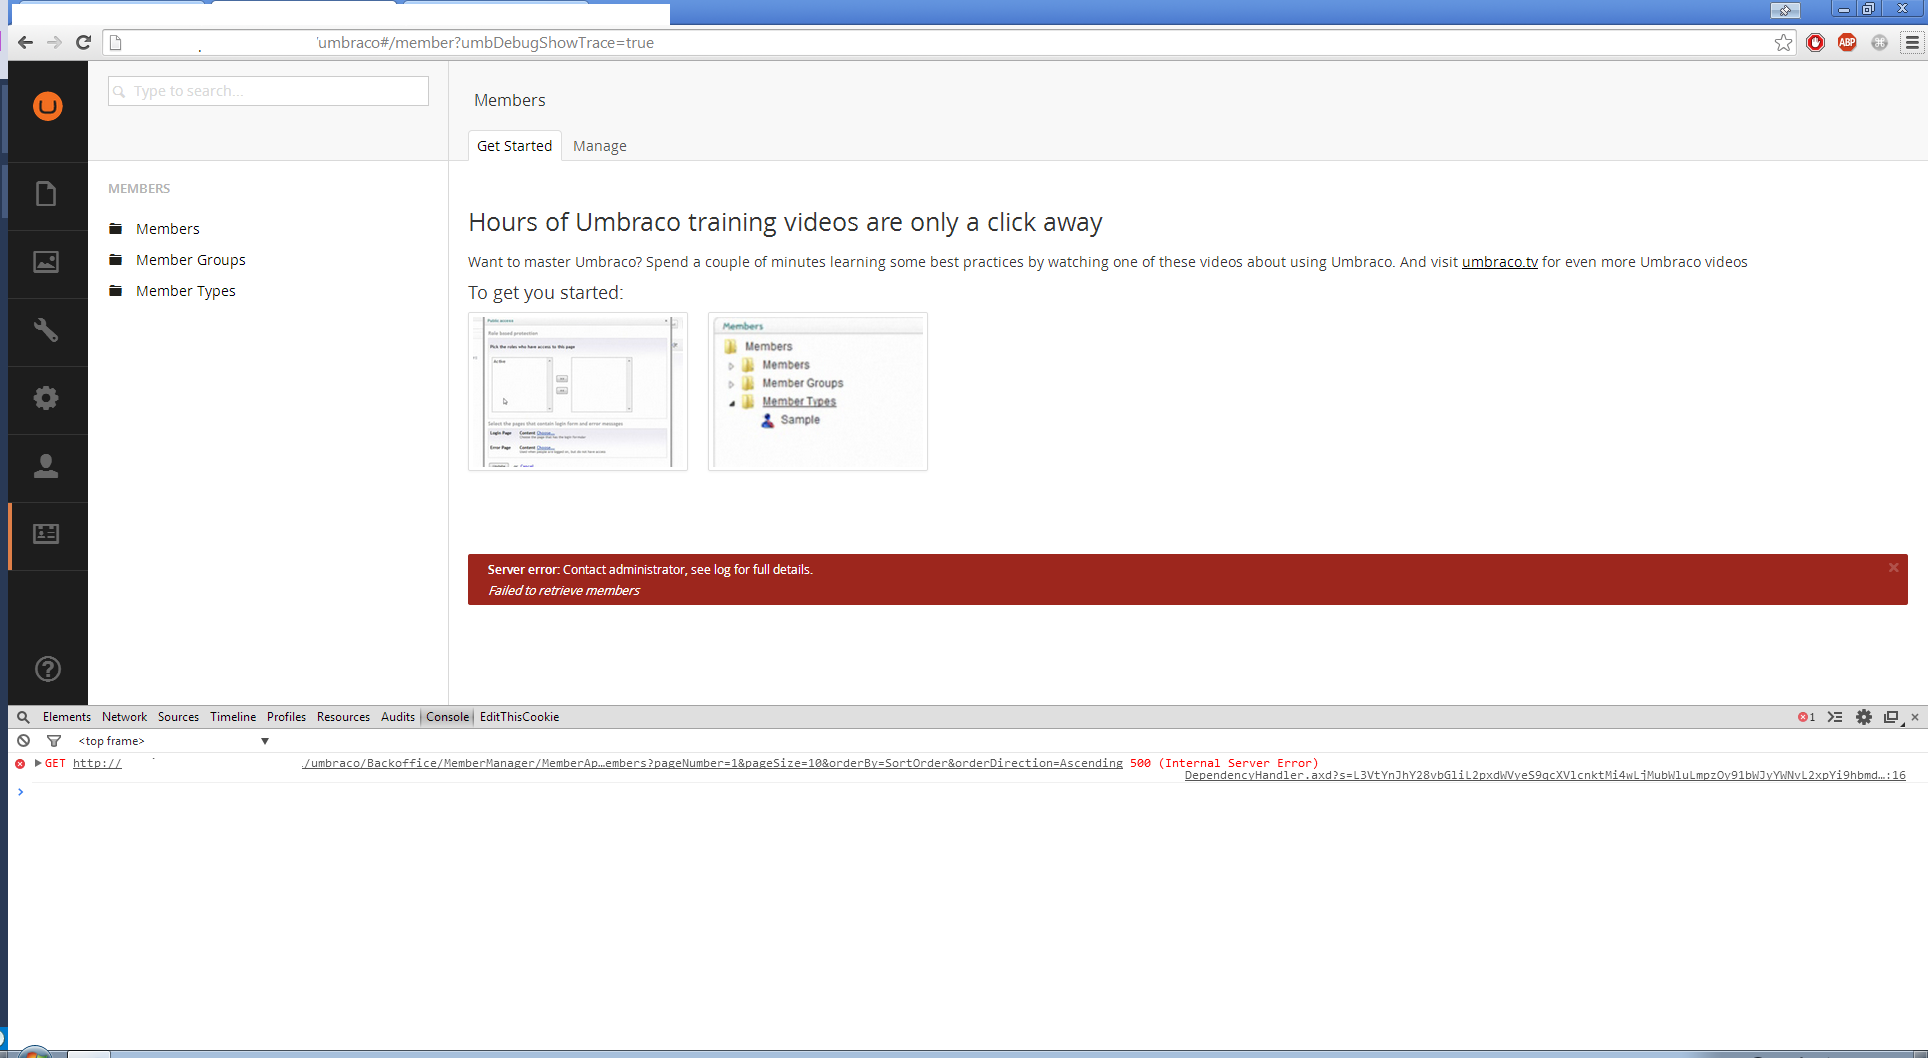Open the Help question mark icon
The width and height of the screenshot is (1928, 1058).
(x=47, y=669)
